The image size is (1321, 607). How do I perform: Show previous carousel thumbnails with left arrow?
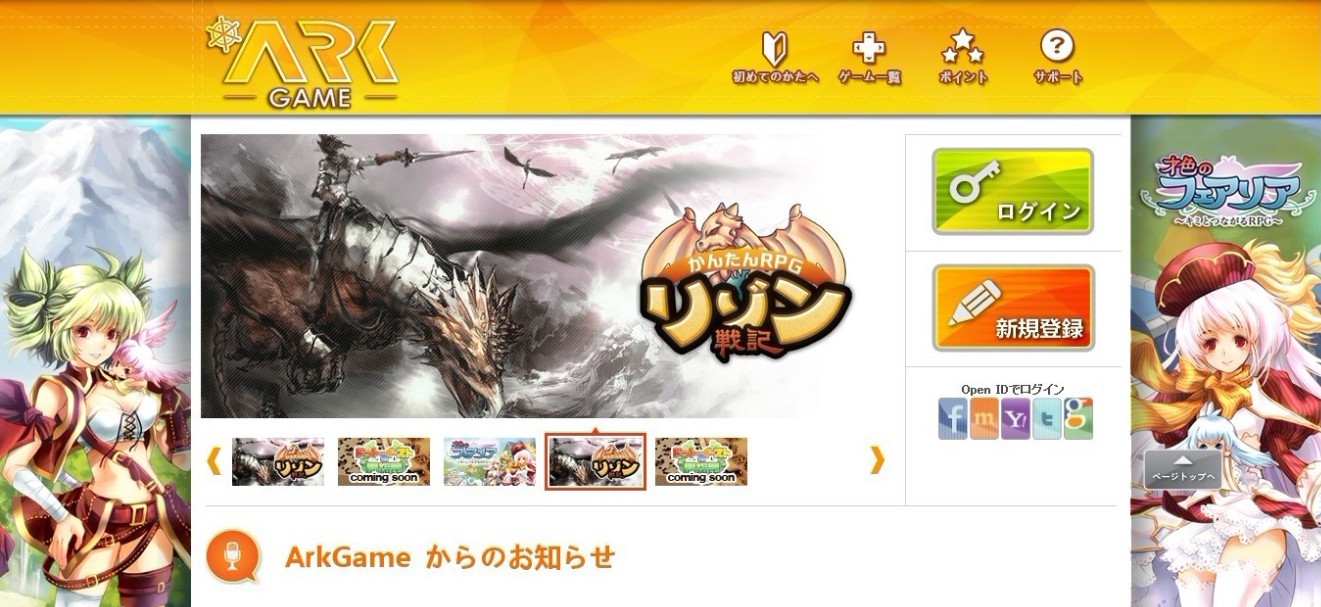tap(213, 460)
